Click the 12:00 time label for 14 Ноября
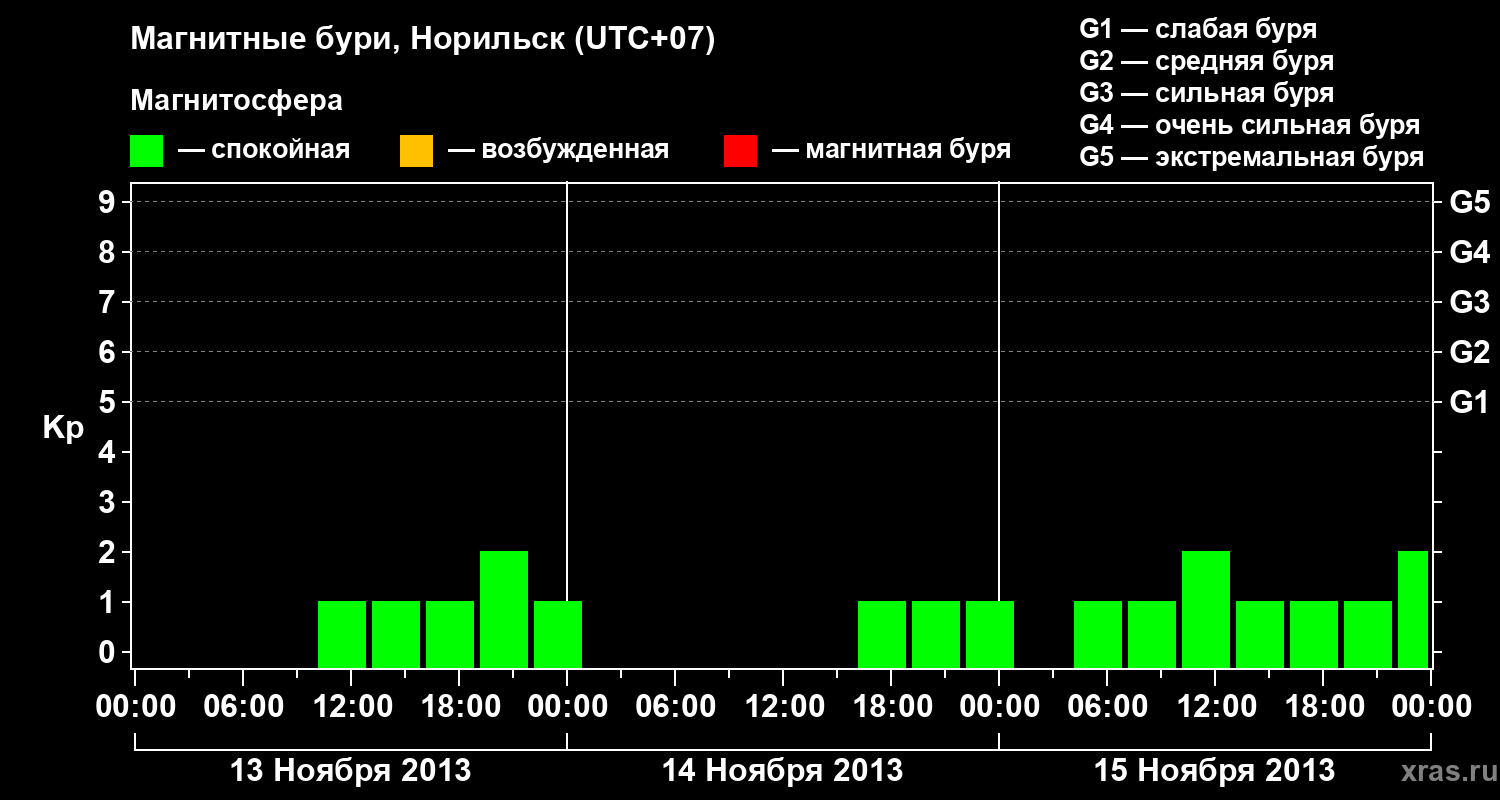1500x800 pixels. [784, 707]
